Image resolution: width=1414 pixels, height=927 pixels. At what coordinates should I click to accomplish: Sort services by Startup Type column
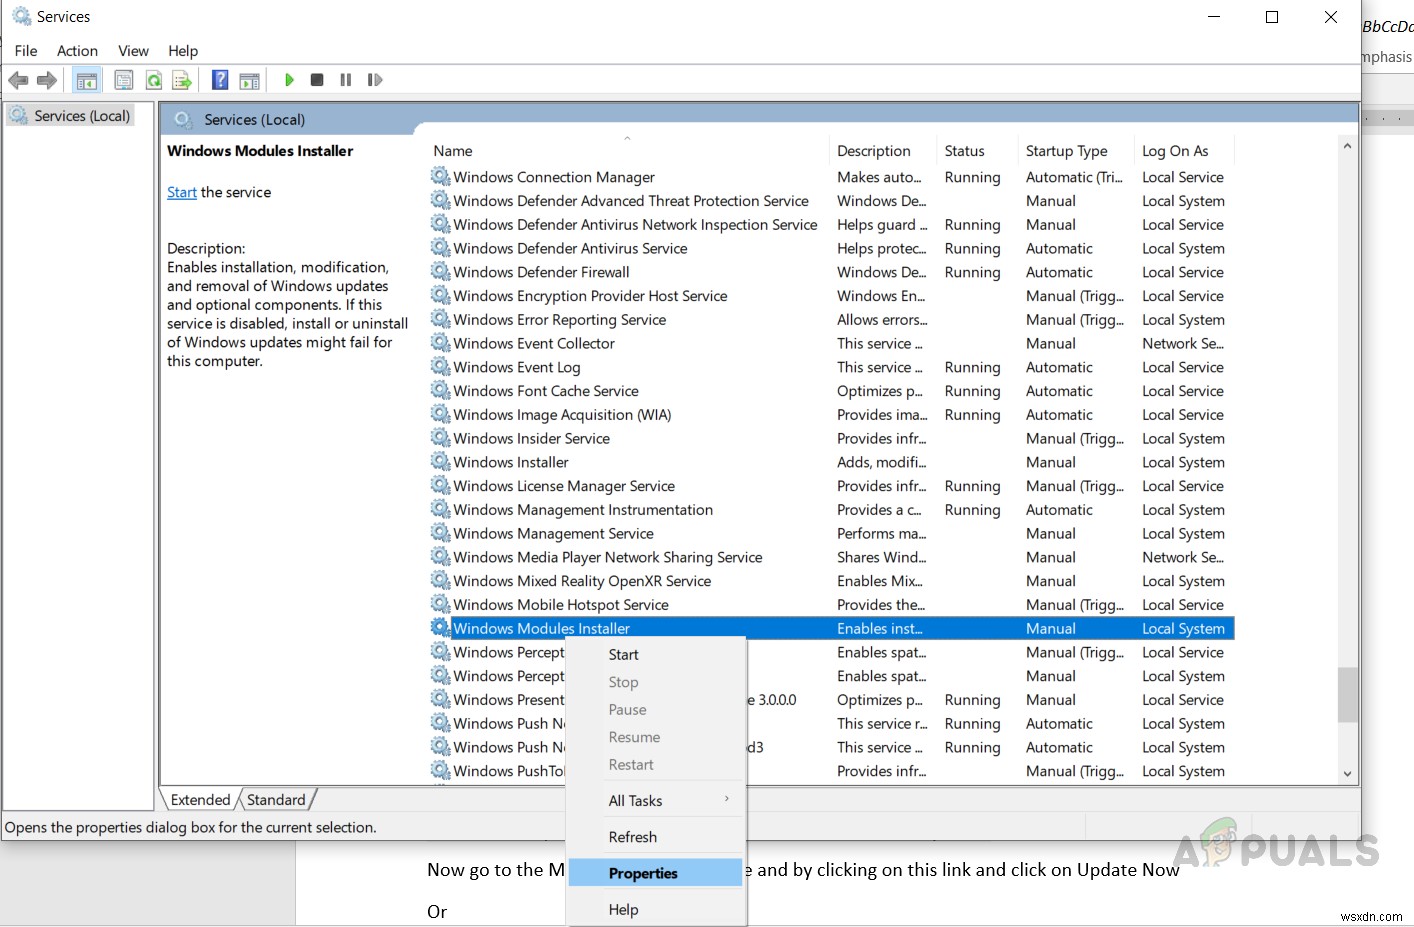pos(1066,151)
